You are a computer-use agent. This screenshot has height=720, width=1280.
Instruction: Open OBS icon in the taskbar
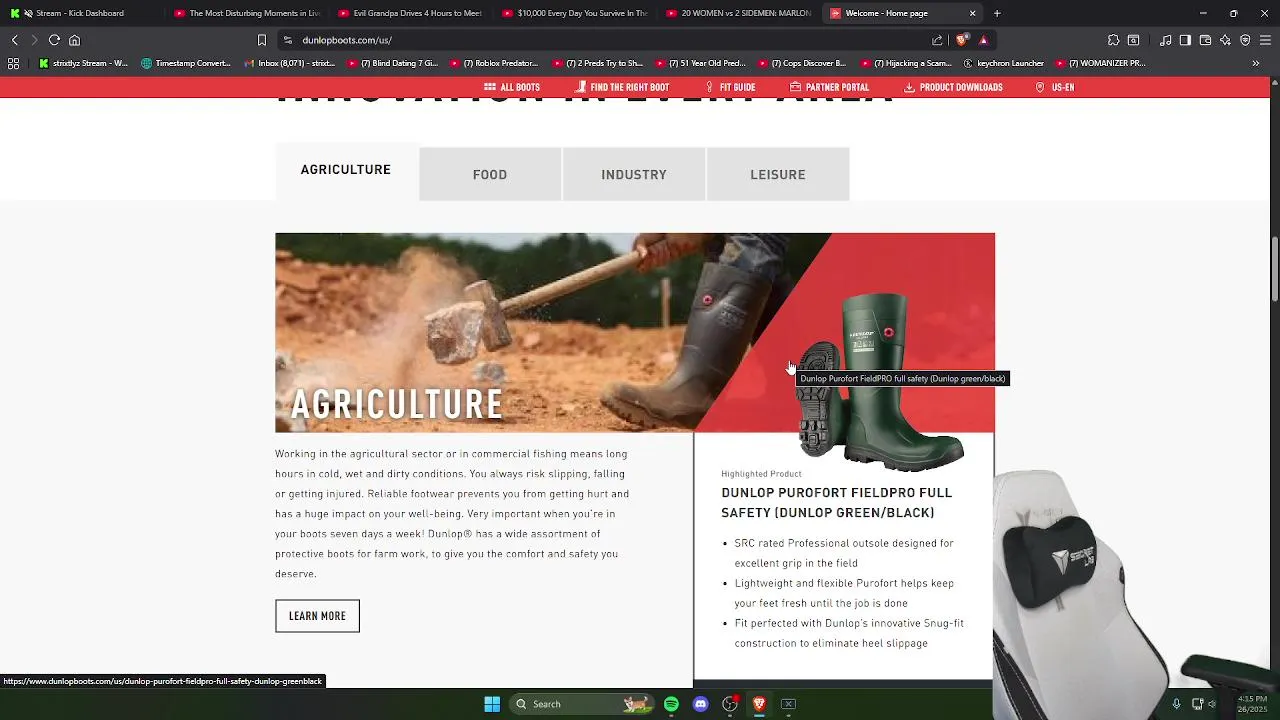730,704
